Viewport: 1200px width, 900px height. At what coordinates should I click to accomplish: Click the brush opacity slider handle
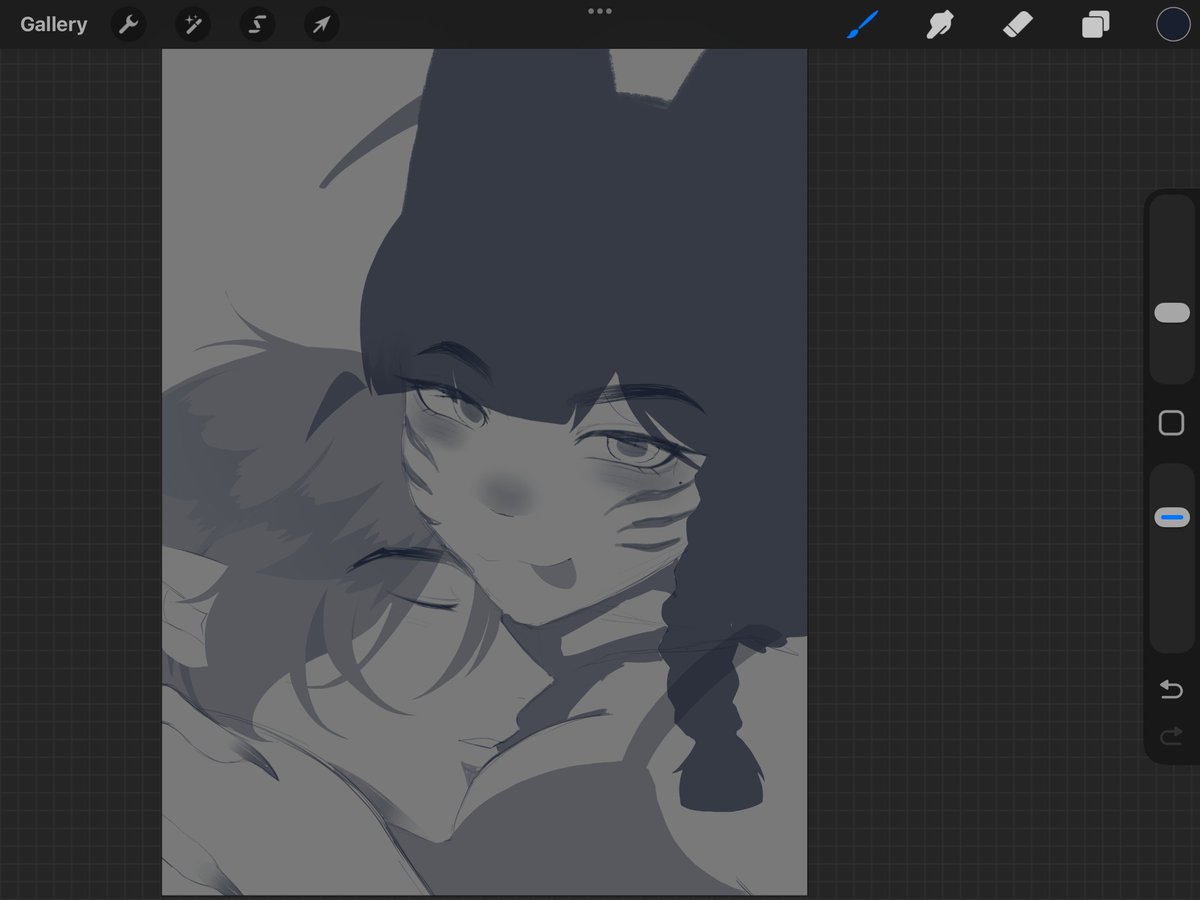pyautogui.click(x=1171, y=517)
